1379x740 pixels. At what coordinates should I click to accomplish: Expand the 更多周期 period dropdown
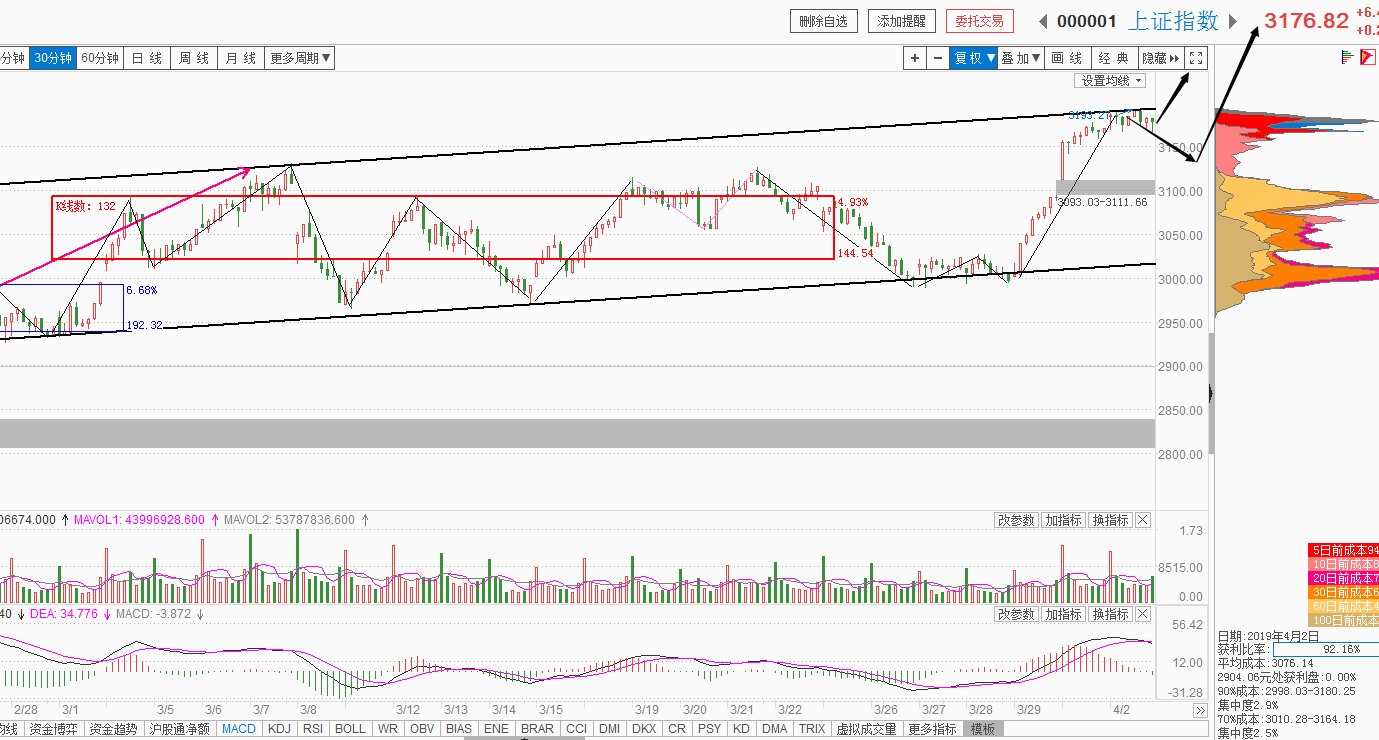click(x=300, y=58)
